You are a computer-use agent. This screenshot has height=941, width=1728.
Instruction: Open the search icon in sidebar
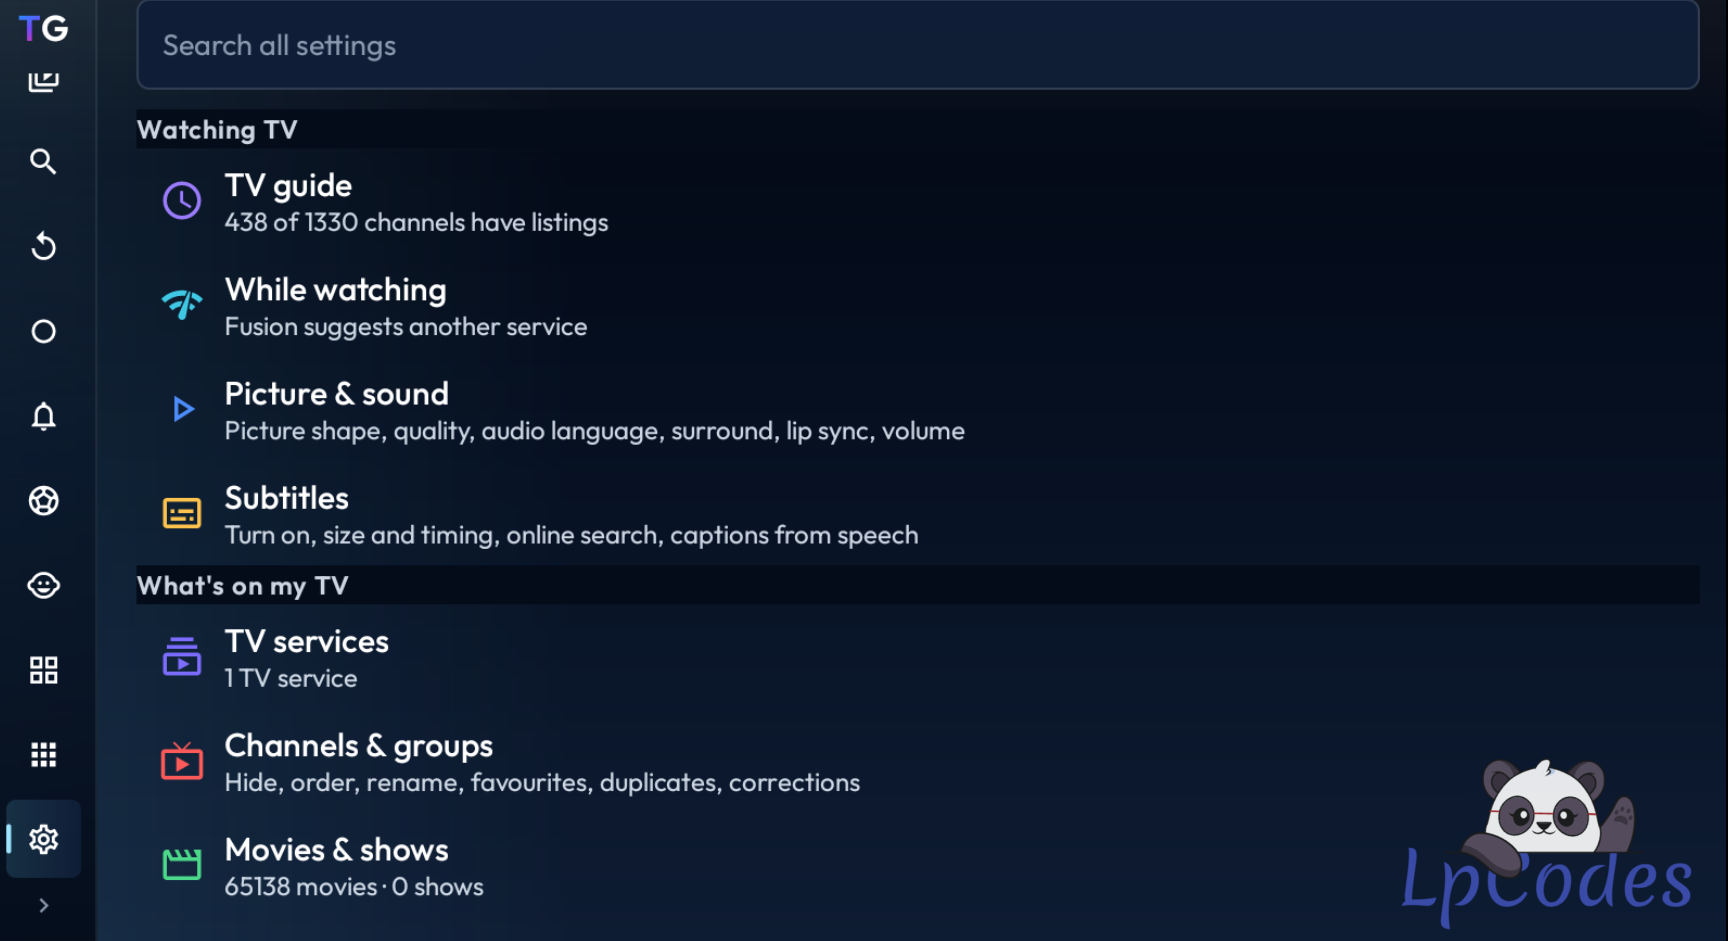(x=43, y=161)
